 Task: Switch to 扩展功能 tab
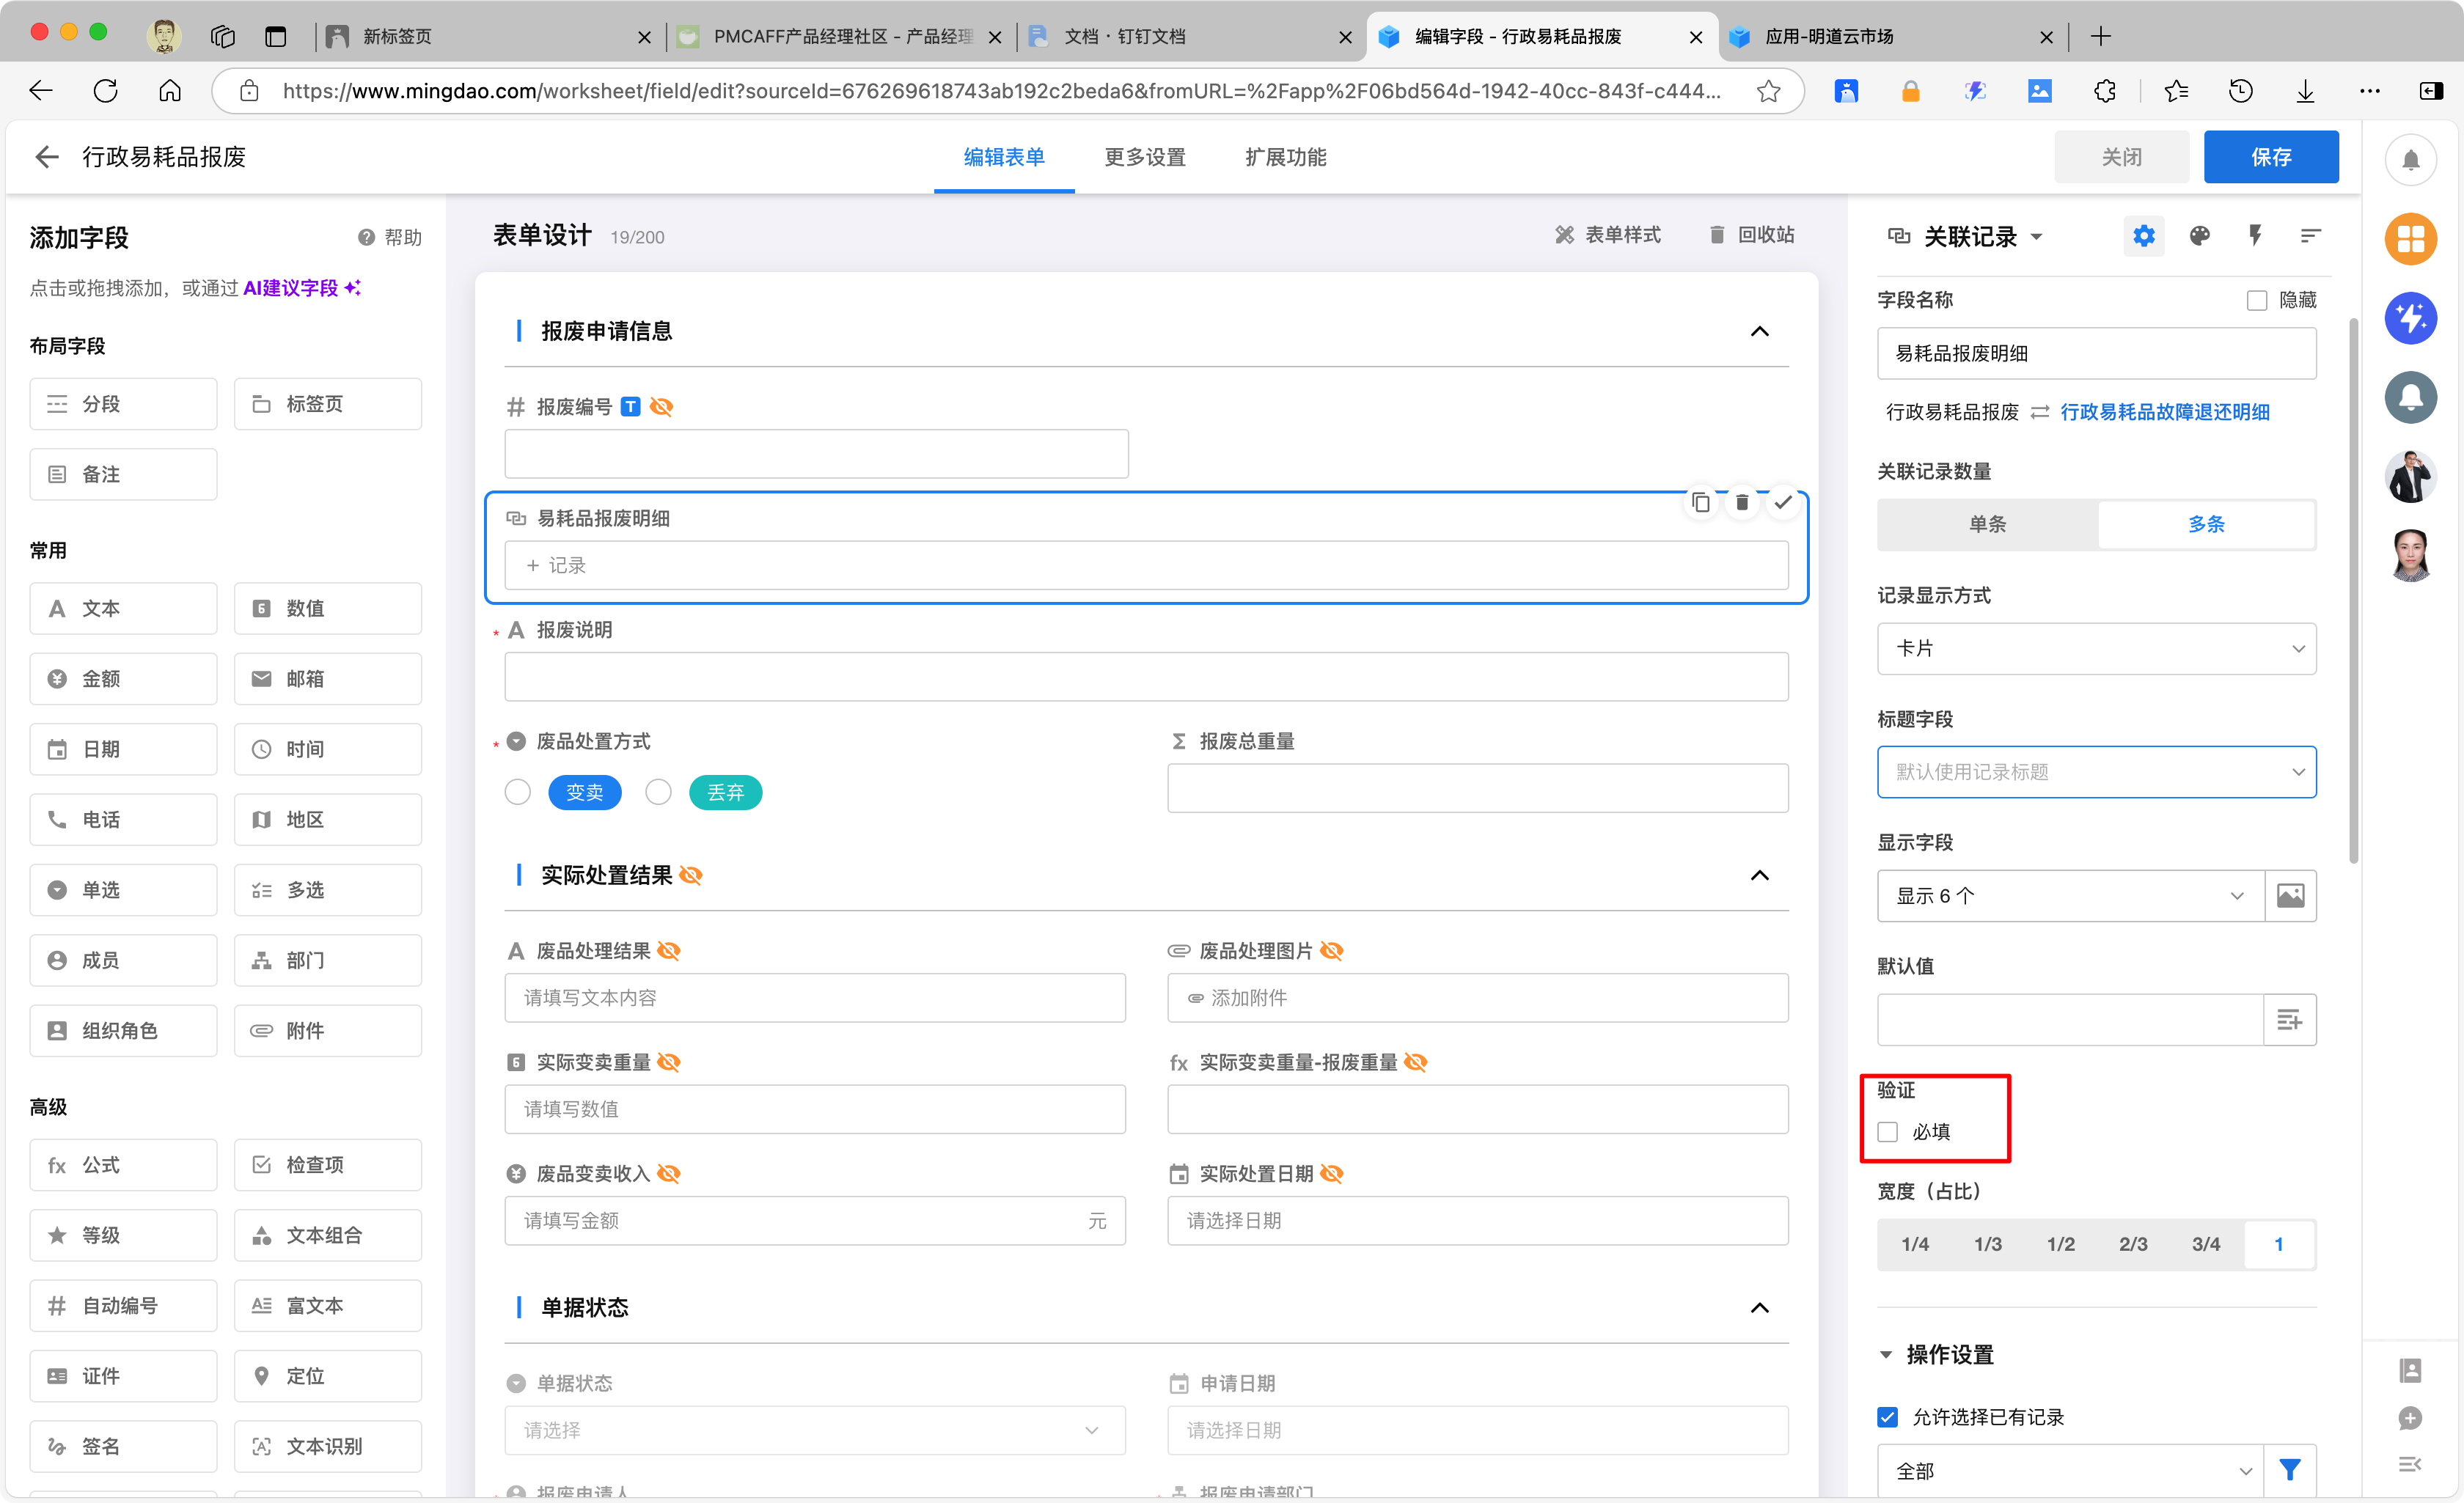pyautogui.click(x=1285, y=157)
